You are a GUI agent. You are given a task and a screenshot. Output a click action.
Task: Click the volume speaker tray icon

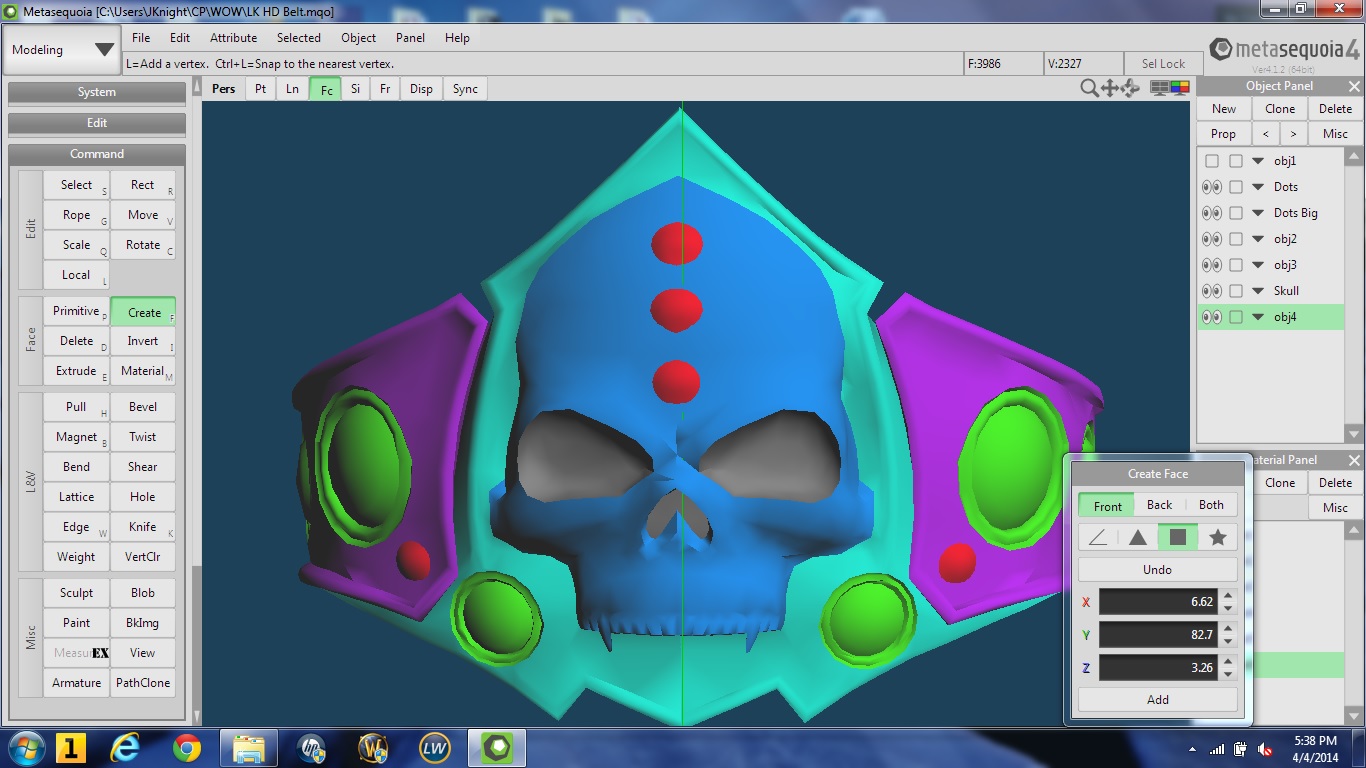(1265, 749)
